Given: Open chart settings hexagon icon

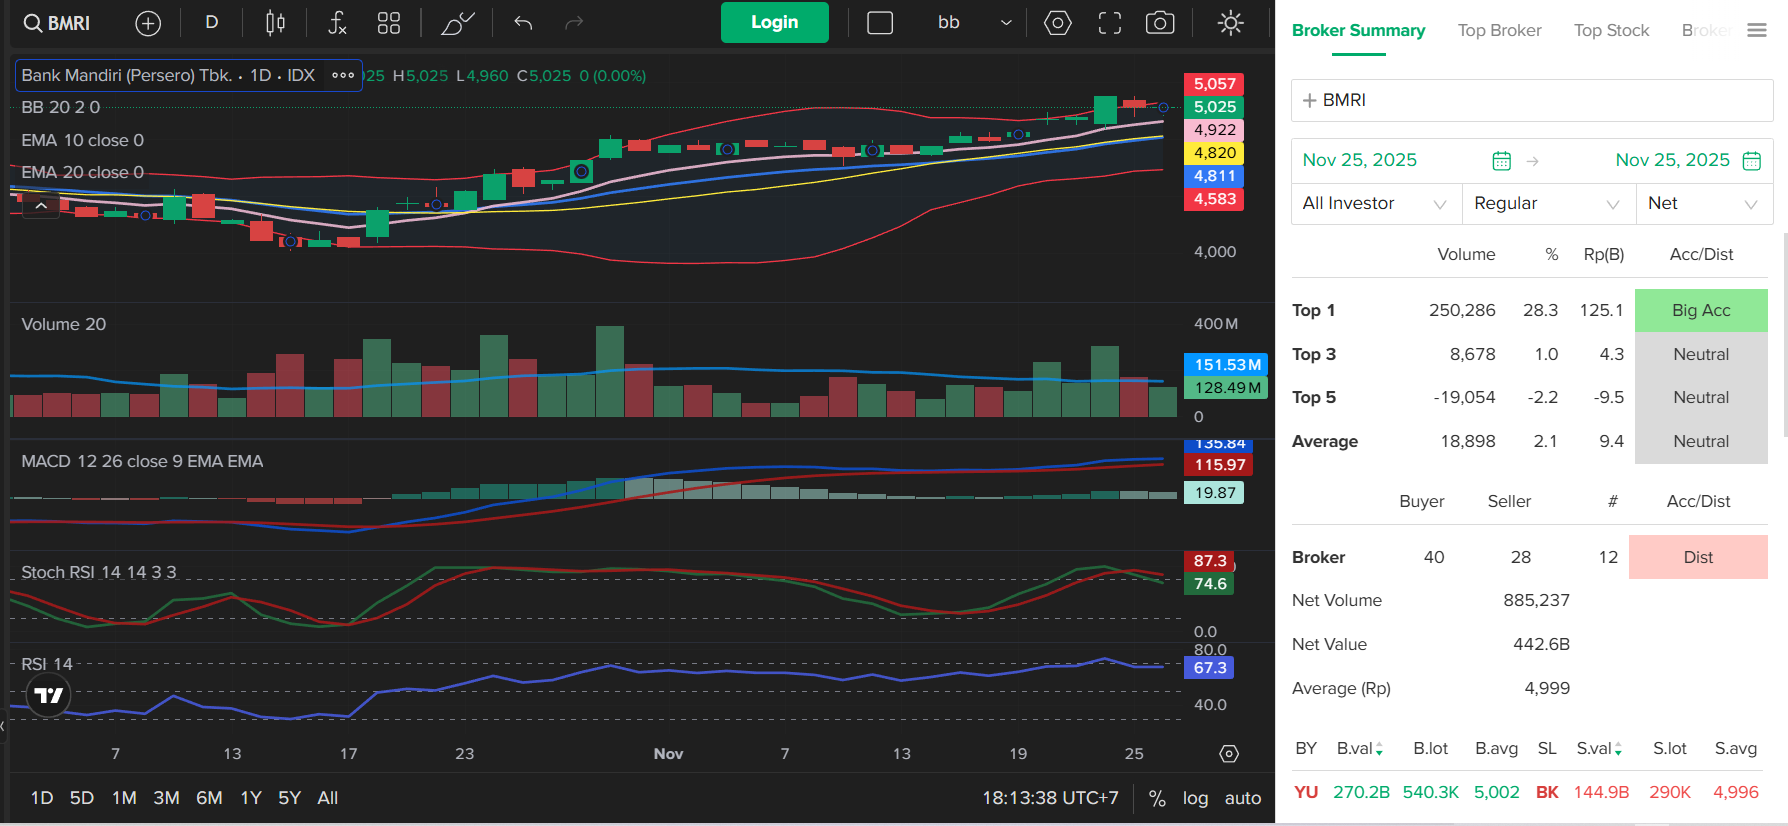Looking at the screenshot, I should click(1057, 23).
